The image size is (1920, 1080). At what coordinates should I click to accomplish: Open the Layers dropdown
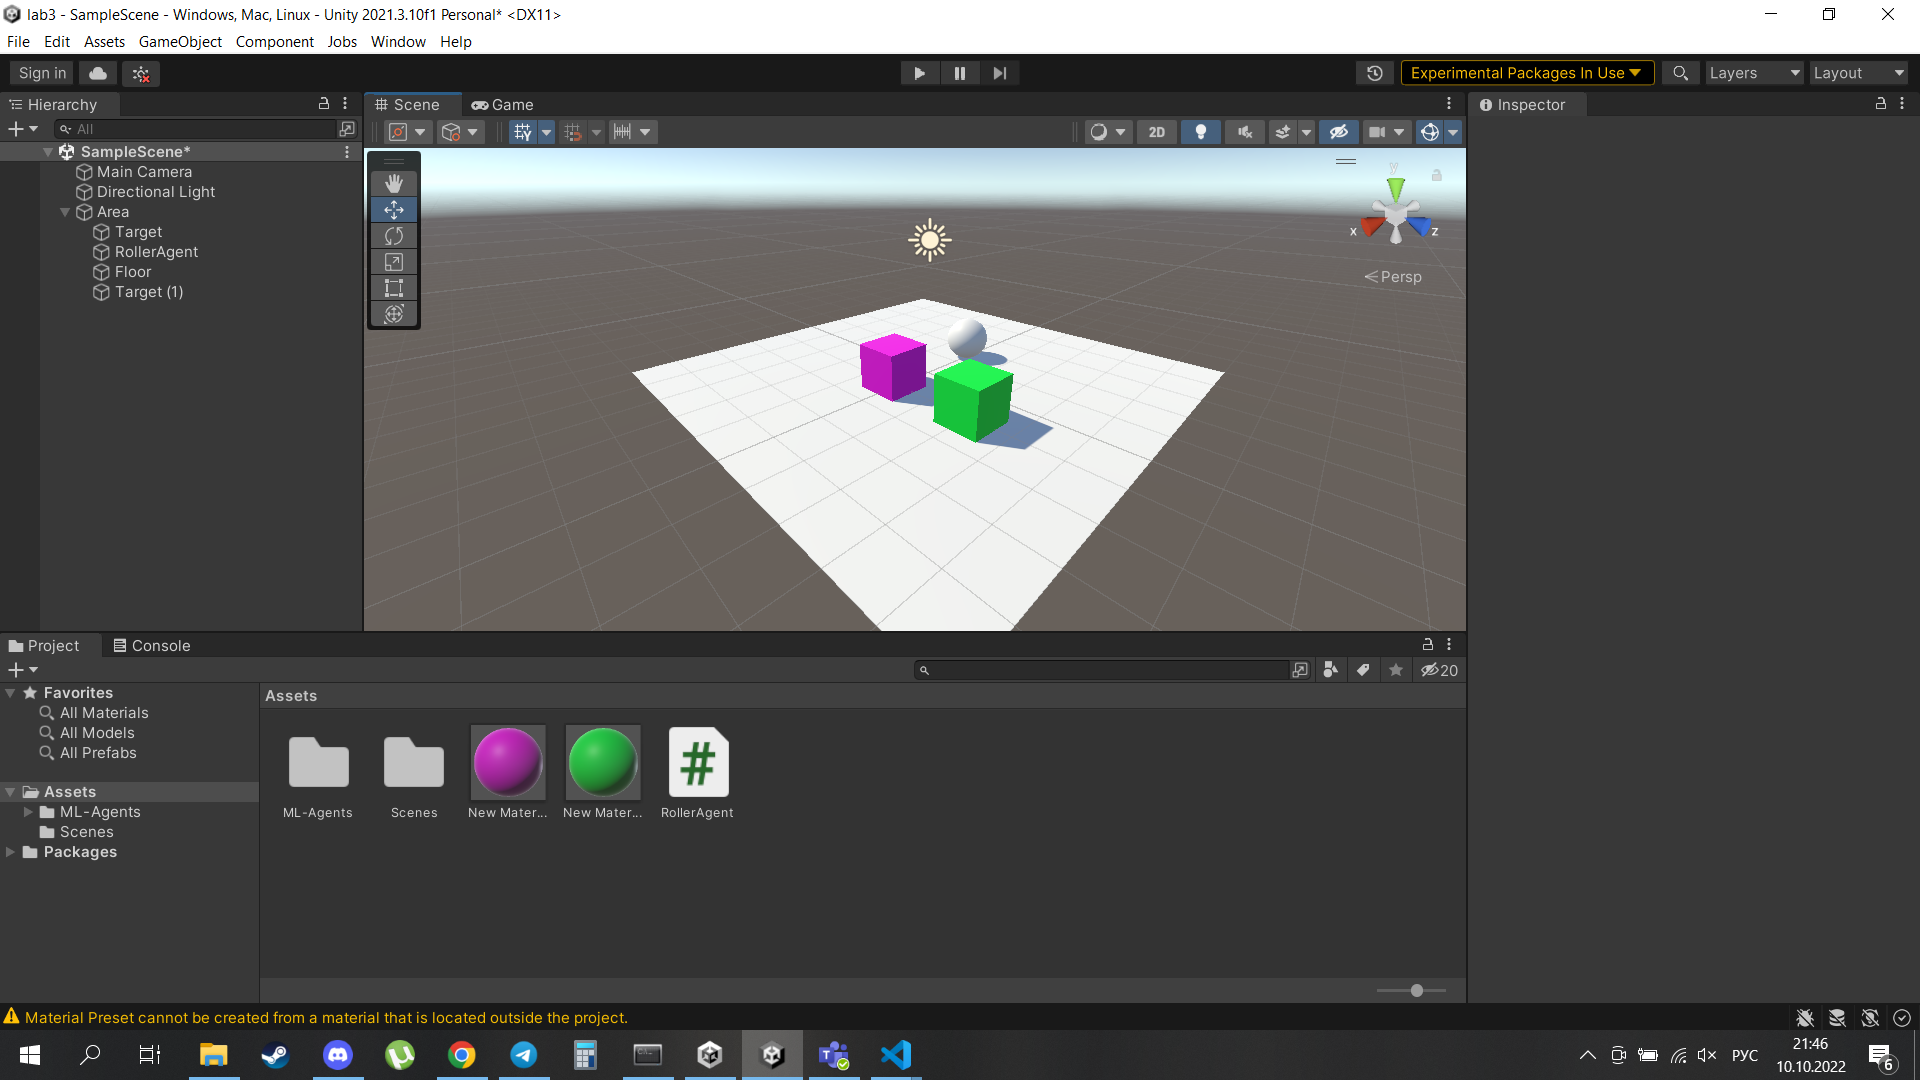tap(1753, 73)
